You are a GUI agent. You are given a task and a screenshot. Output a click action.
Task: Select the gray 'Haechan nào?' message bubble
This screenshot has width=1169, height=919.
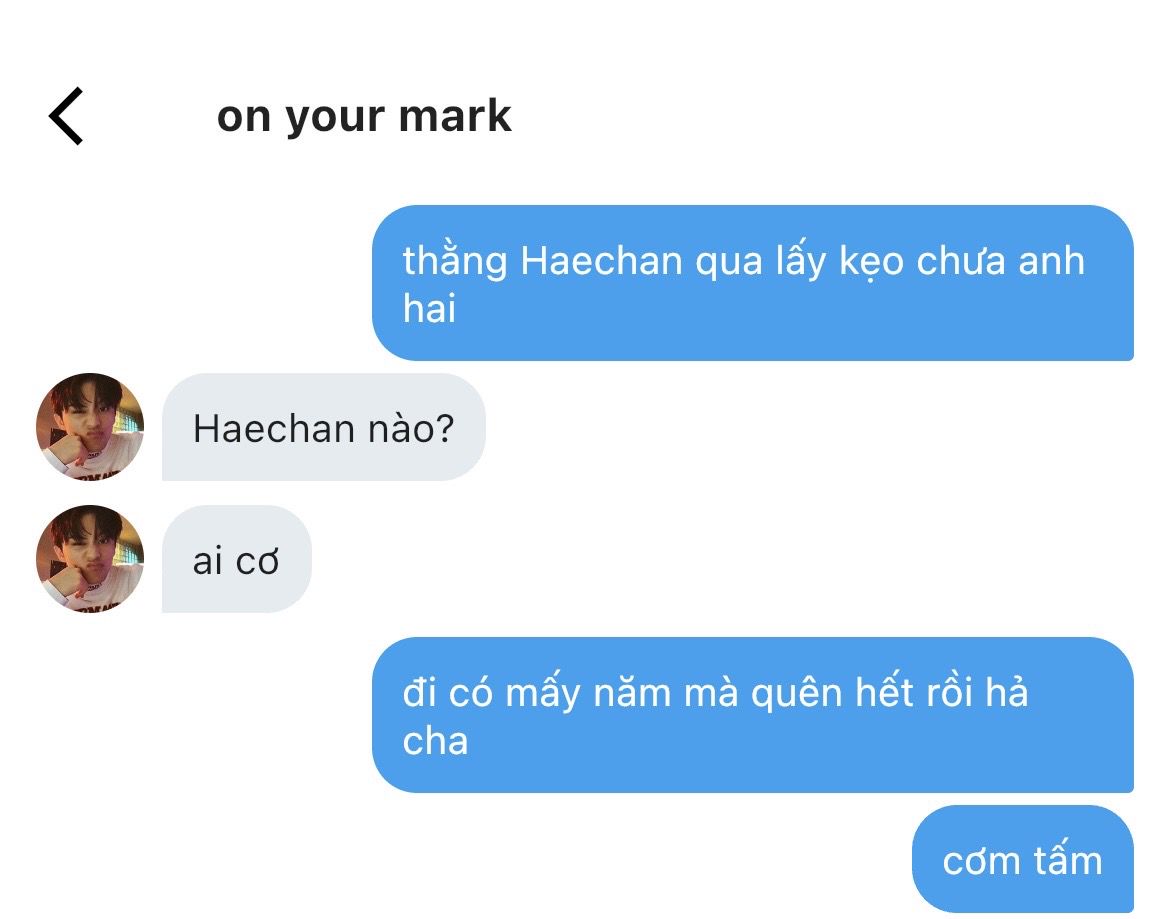[x=324, y=427]
